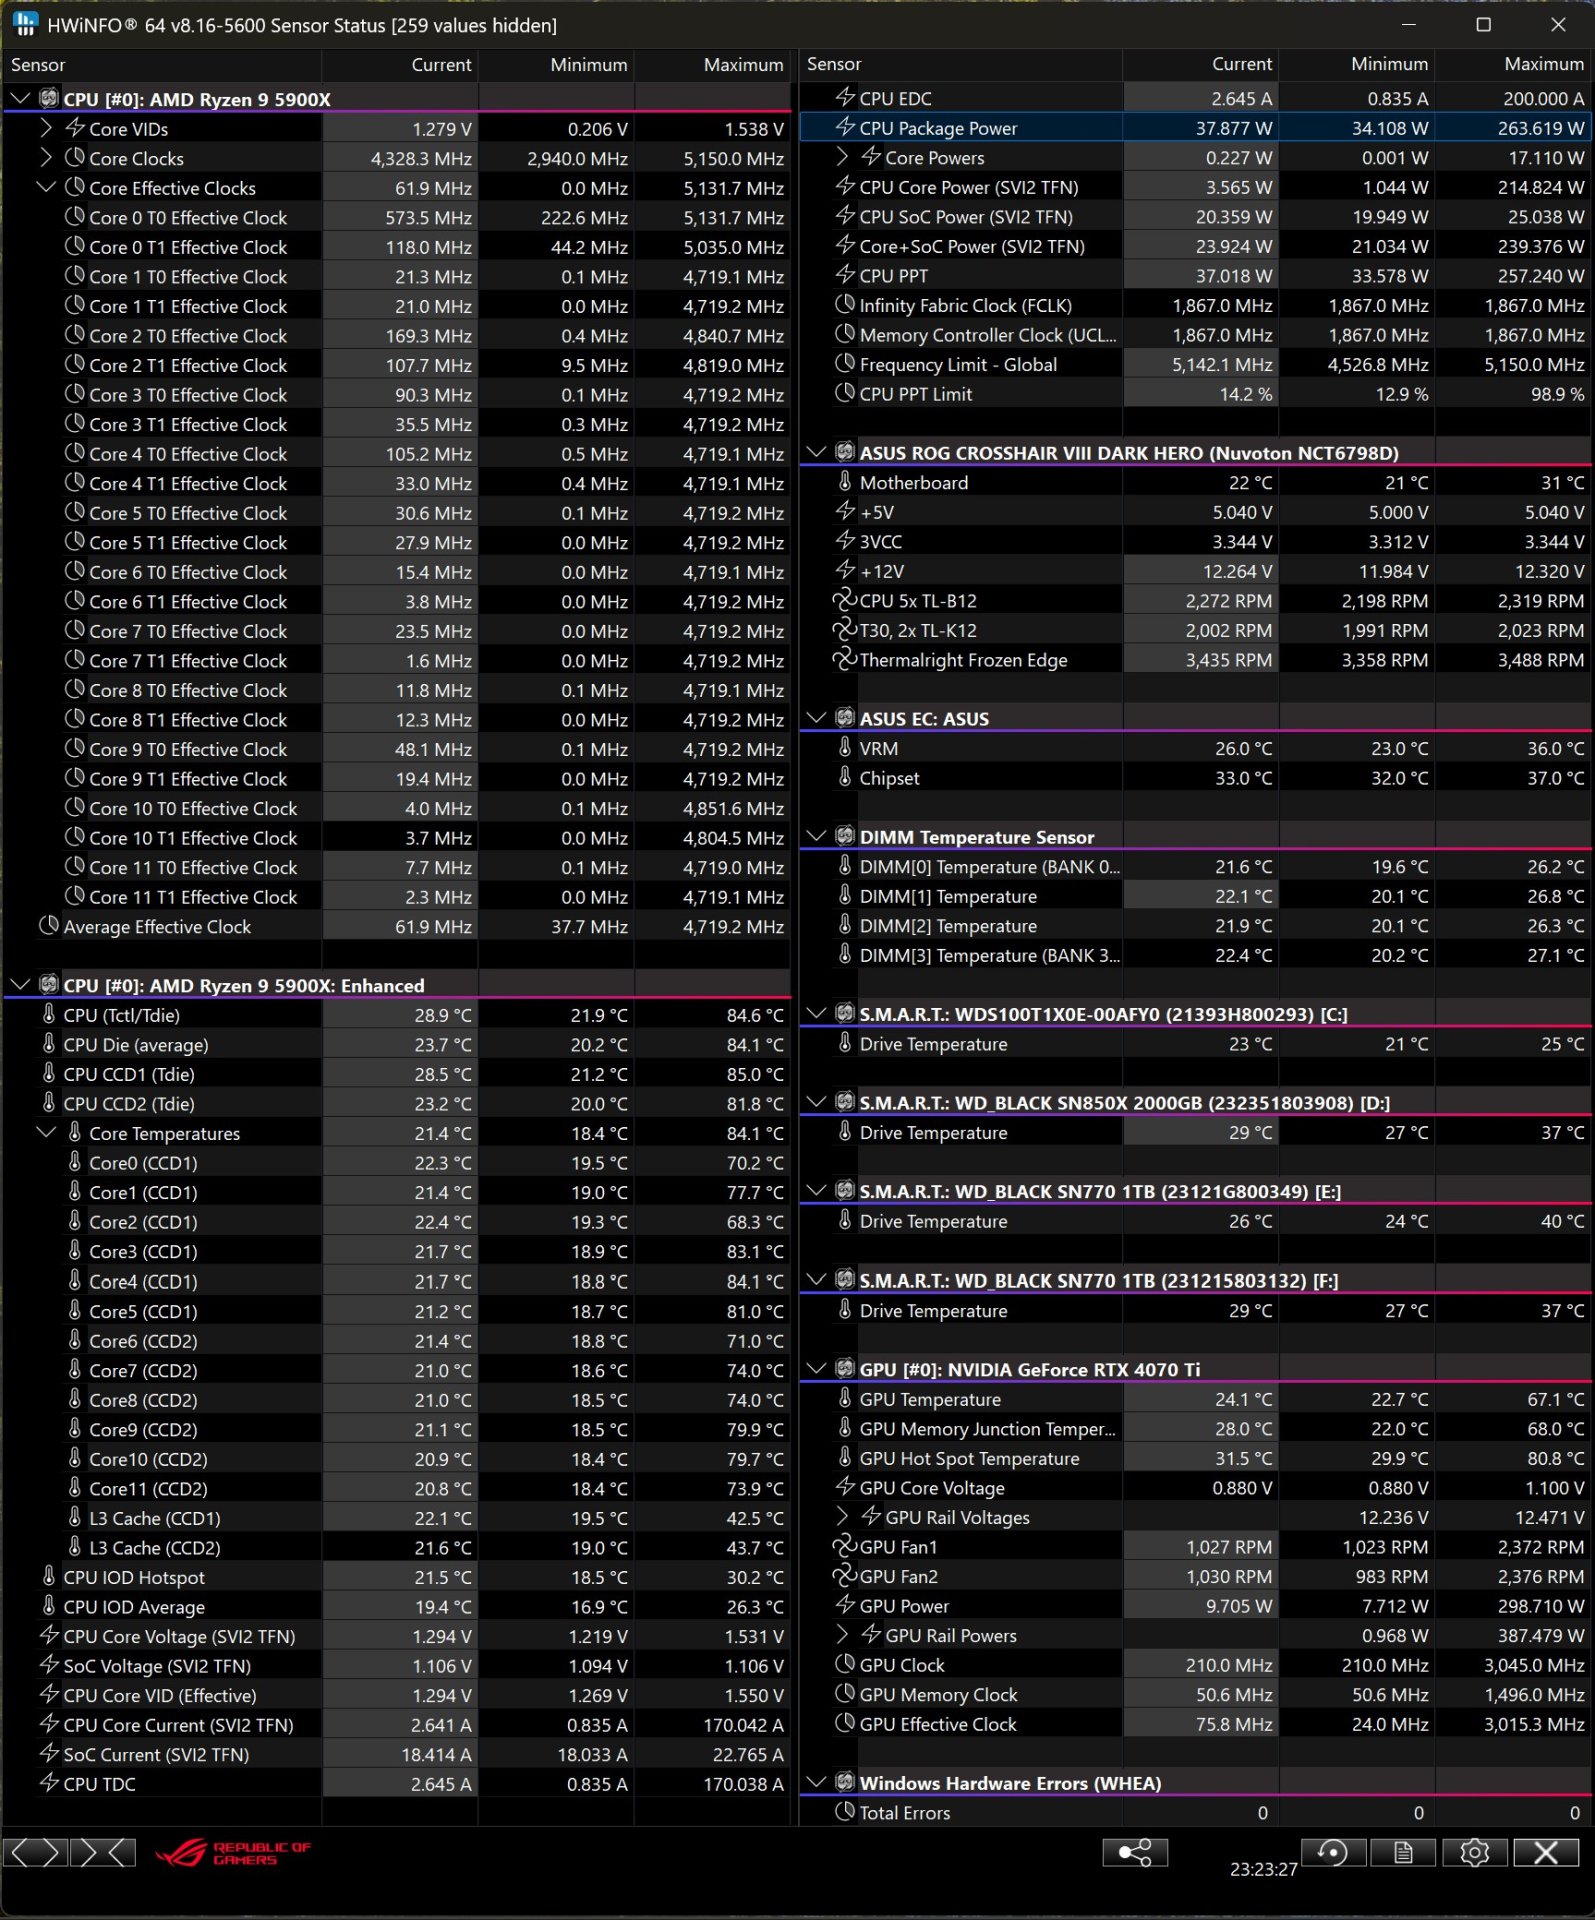This screenshot has height=1920, width=1595.
Task: Expand the Core VIDs group
Action: (46, 128)
